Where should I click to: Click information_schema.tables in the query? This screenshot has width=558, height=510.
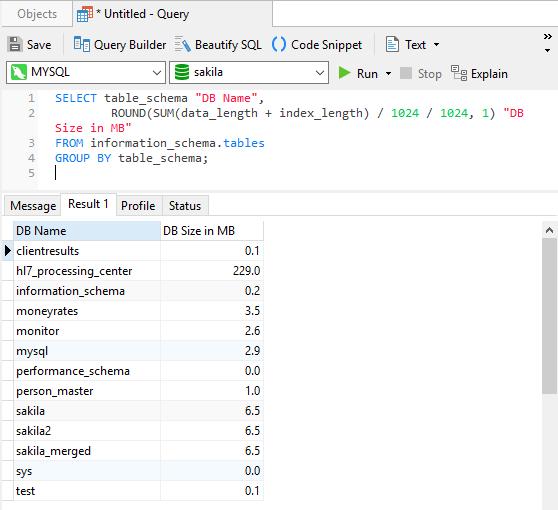177,143
